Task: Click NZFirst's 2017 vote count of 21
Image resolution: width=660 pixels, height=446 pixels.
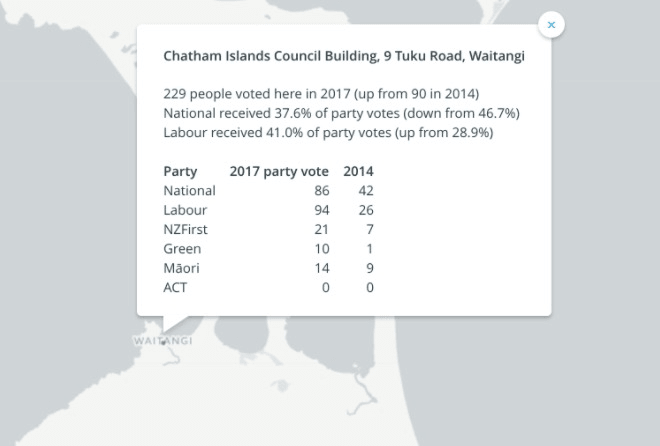Action: 321,229
